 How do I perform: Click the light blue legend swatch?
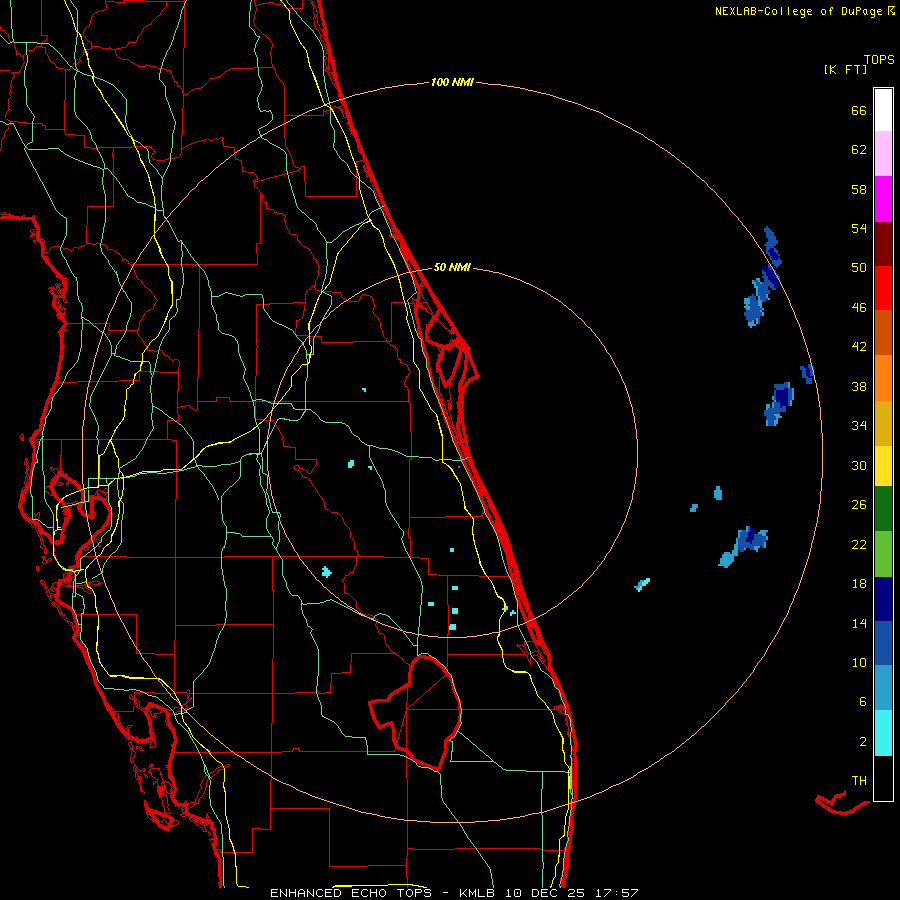(883, 688)
